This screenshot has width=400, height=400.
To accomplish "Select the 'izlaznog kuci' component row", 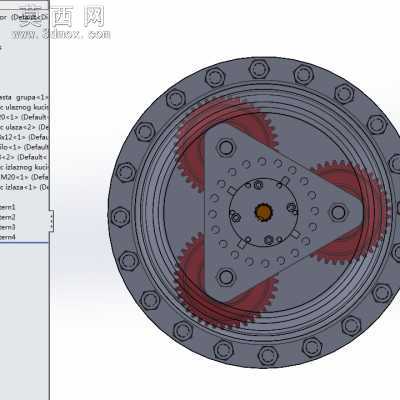I will click(x=24, y=167).
